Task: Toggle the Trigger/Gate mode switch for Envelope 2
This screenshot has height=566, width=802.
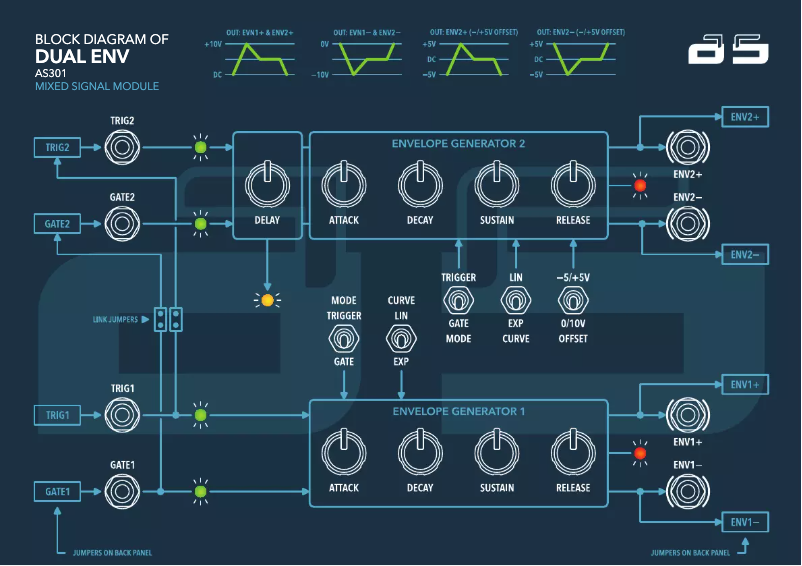Action: [458, 300]
